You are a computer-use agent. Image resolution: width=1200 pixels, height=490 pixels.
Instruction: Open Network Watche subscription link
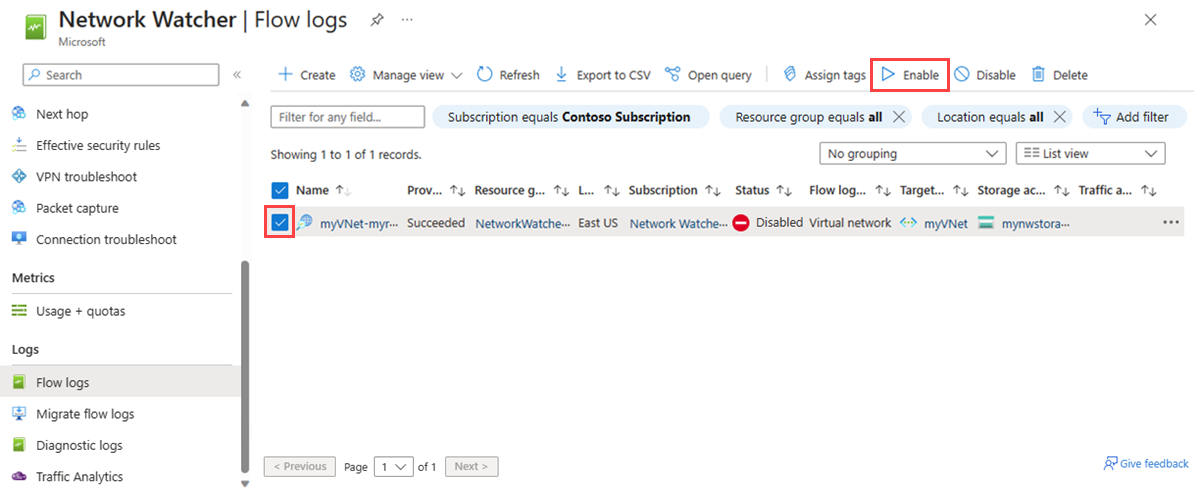(x=679, y=223)
